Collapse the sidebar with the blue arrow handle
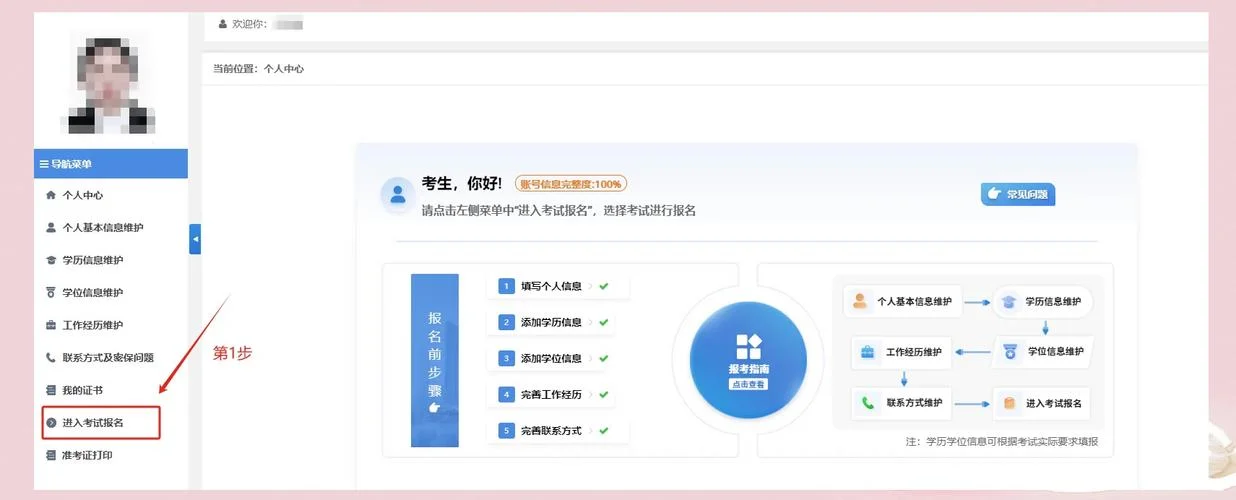This screenshot has height=500, width=1236. [195, 239]
